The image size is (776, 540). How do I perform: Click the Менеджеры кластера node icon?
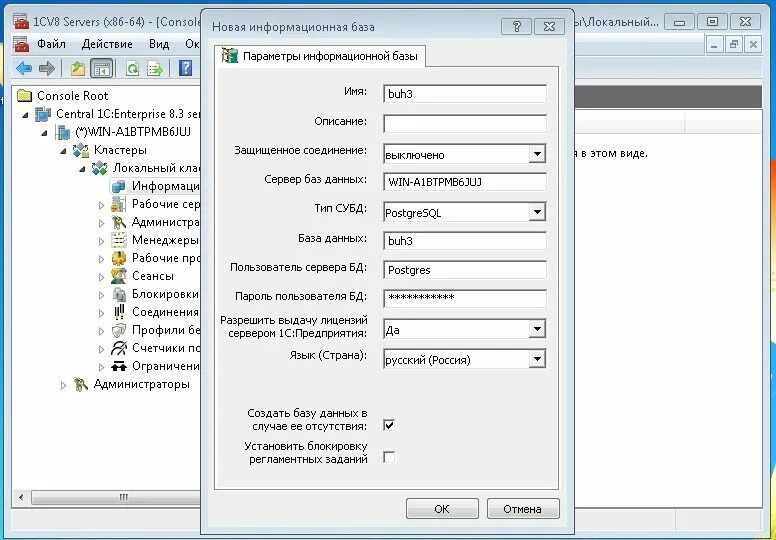tap(118, 240)
